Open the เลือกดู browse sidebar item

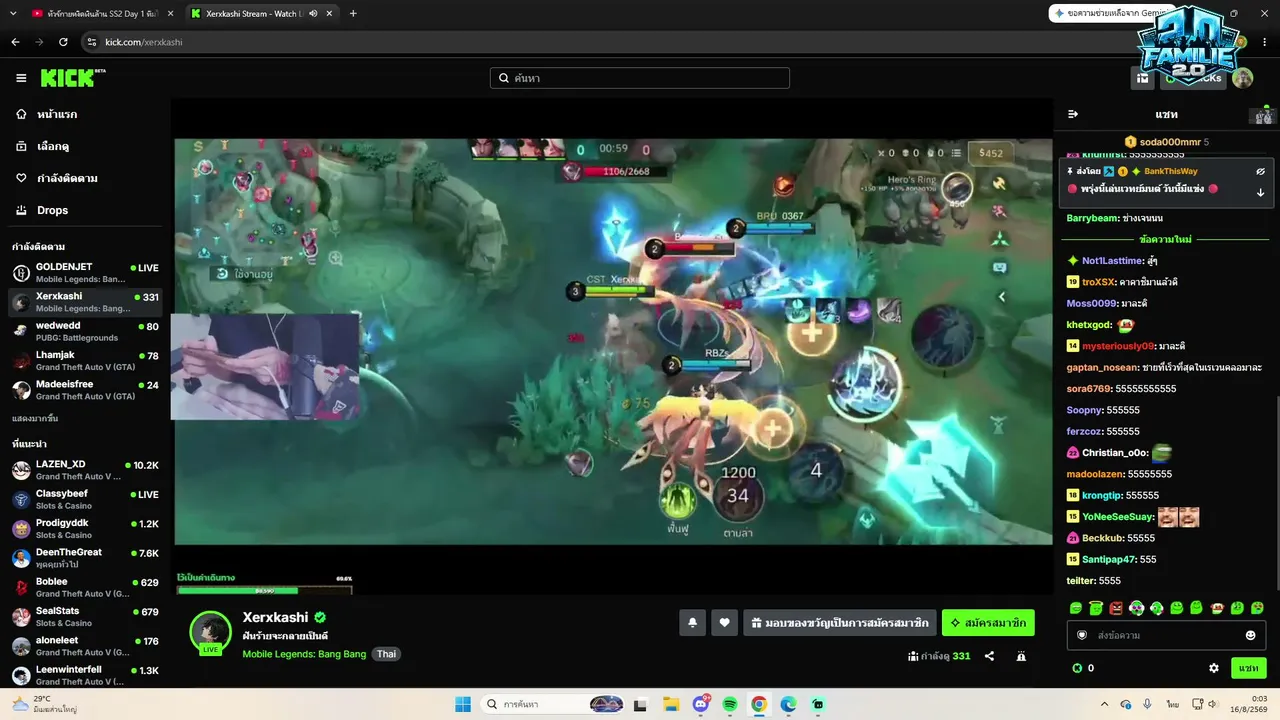(x=53, y=146)
